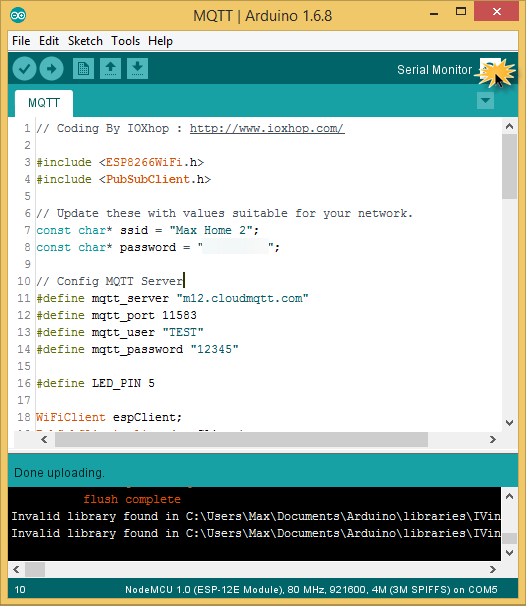
Task: Click "Done uploading." status message
Action: [60, 473]
